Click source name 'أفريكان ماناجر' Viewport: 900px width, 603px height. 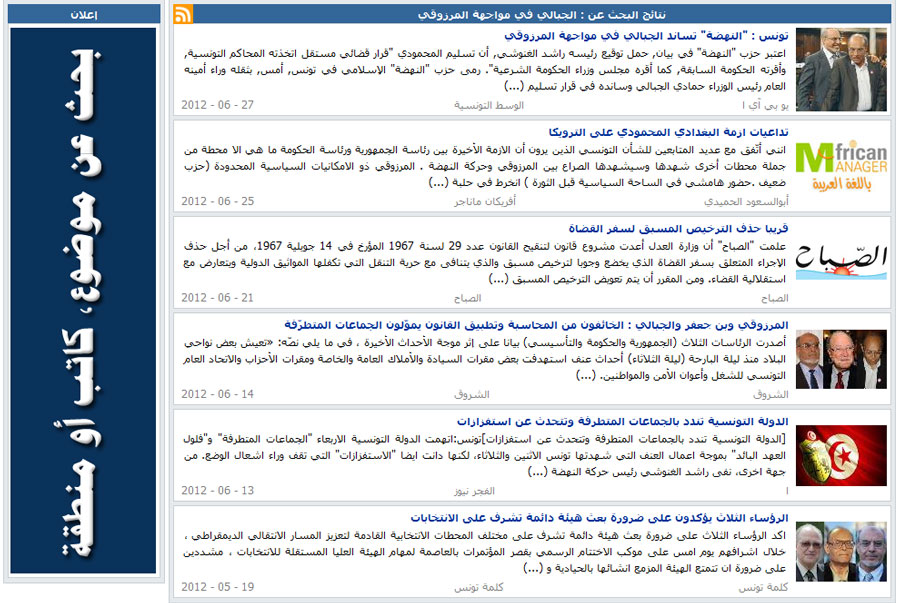click(485, 202)
